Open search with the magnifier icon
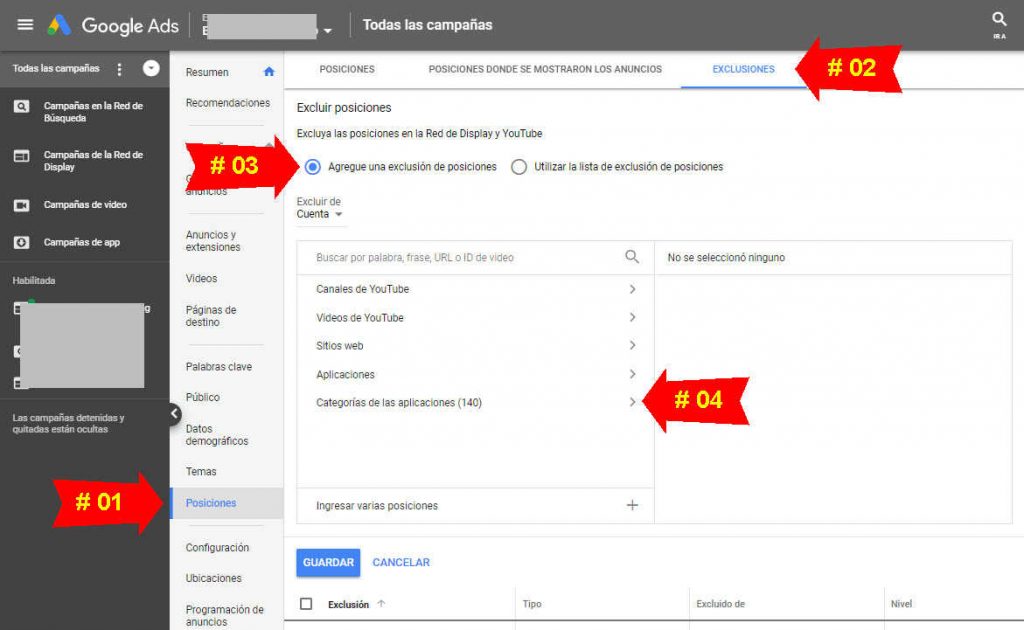 point(998,18)
